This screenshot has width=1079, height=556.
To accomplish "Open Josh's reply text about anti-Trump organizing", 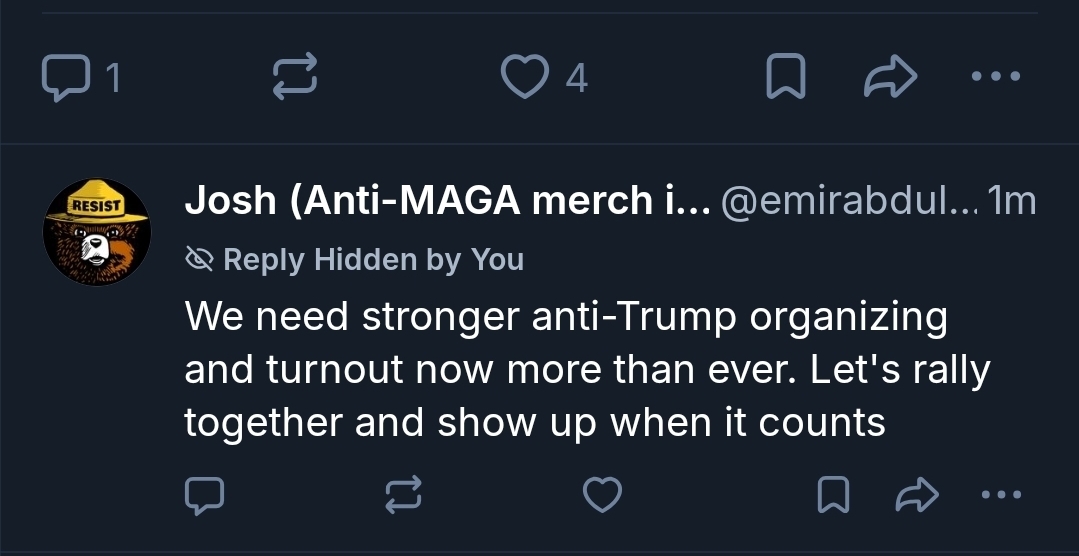I will (x=586, y=370).
